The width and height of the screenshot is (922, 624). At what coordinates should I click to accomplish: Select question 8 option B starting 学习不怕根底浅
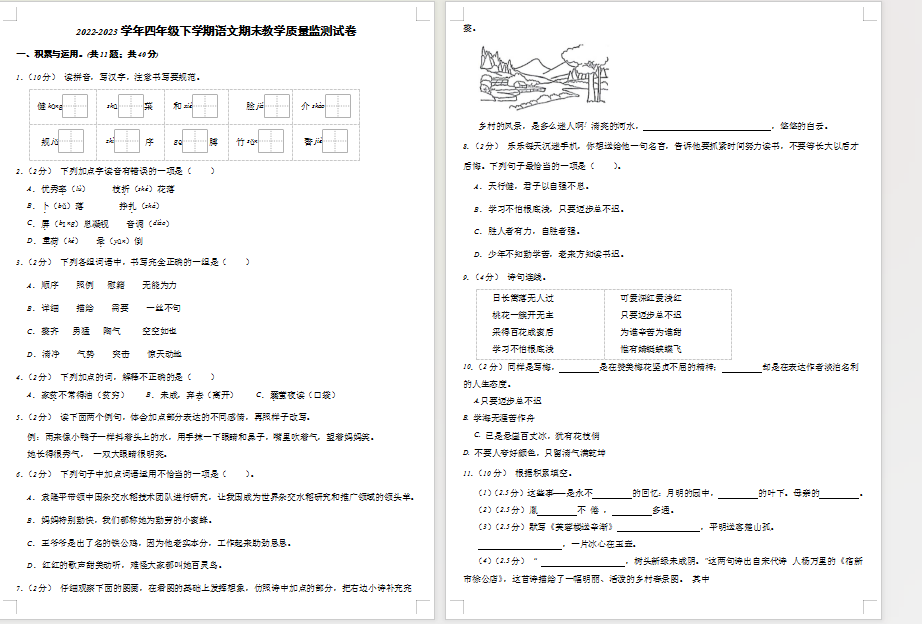point(549,209)
